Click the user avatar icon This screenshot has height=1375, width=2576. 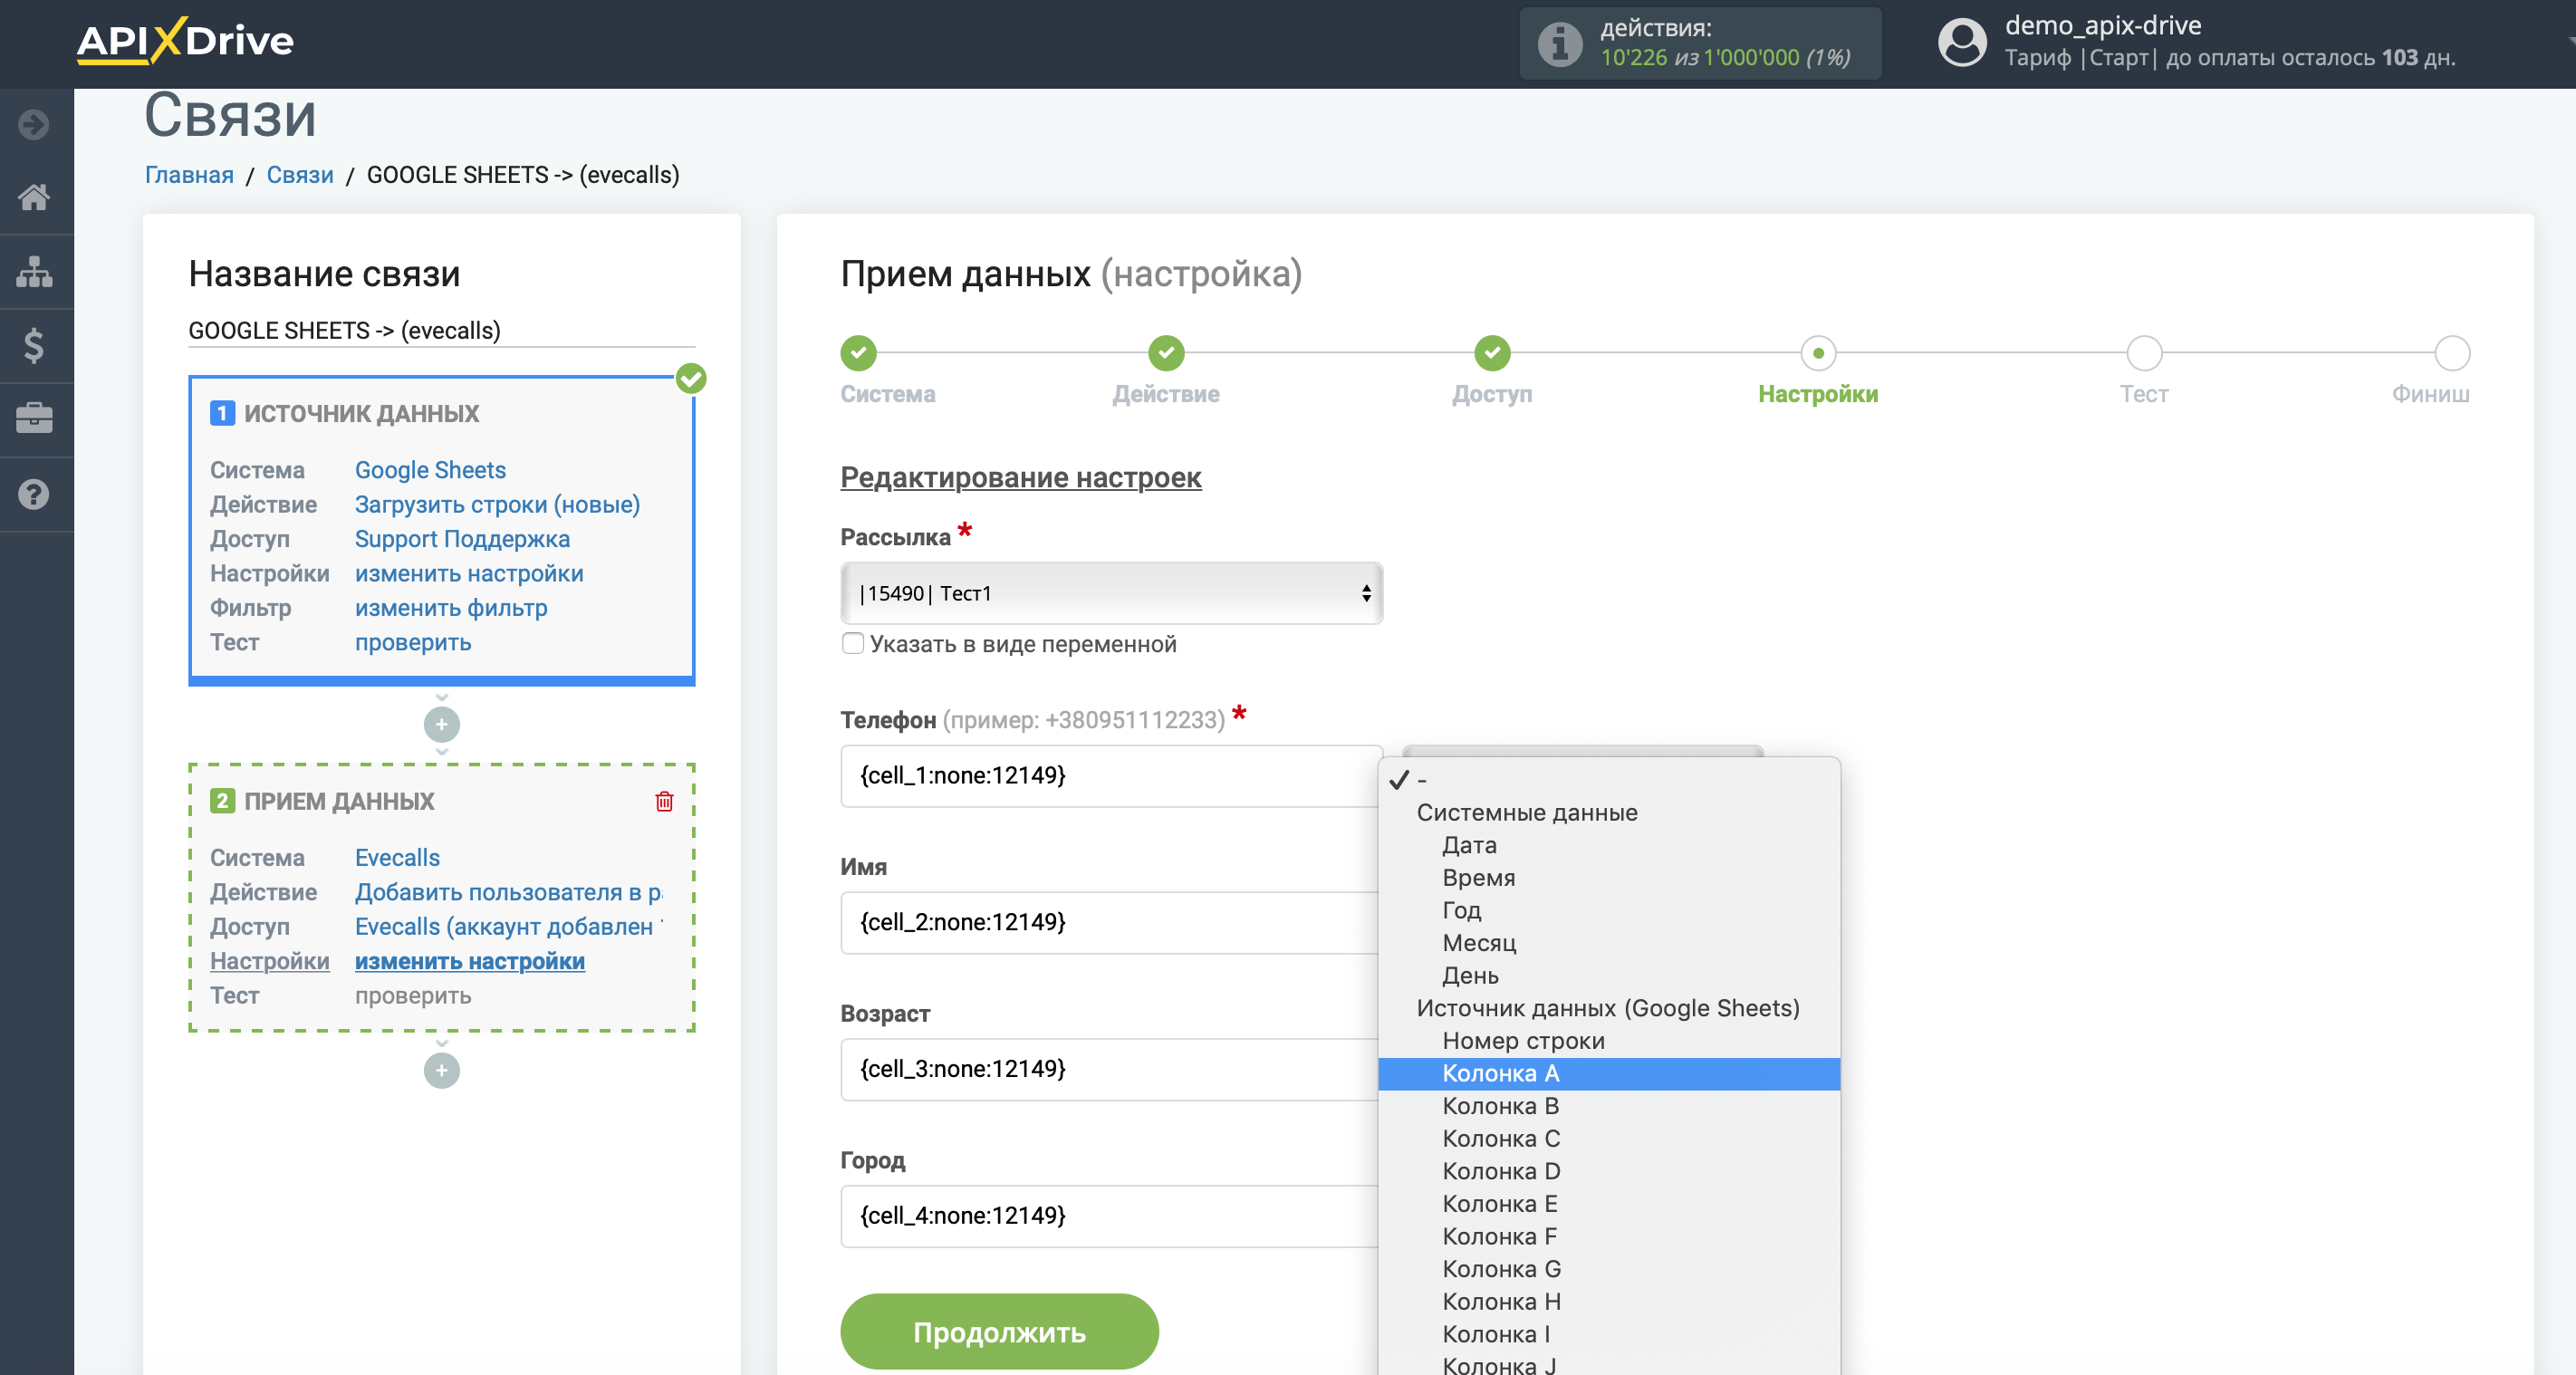click(1961, 43)
